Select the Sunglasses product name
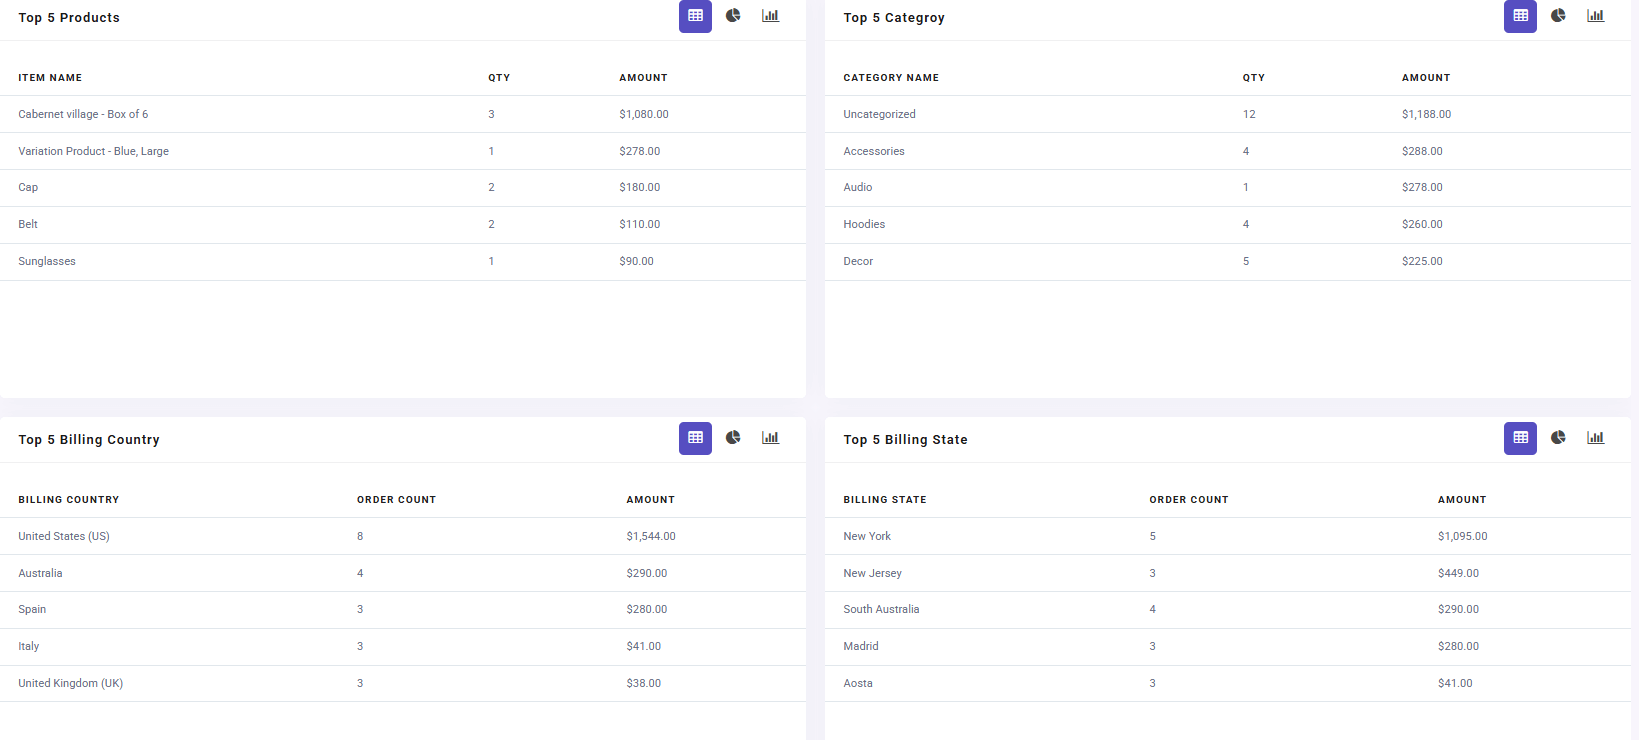This screenshot has width=1639, height=740. coord(47,261)
